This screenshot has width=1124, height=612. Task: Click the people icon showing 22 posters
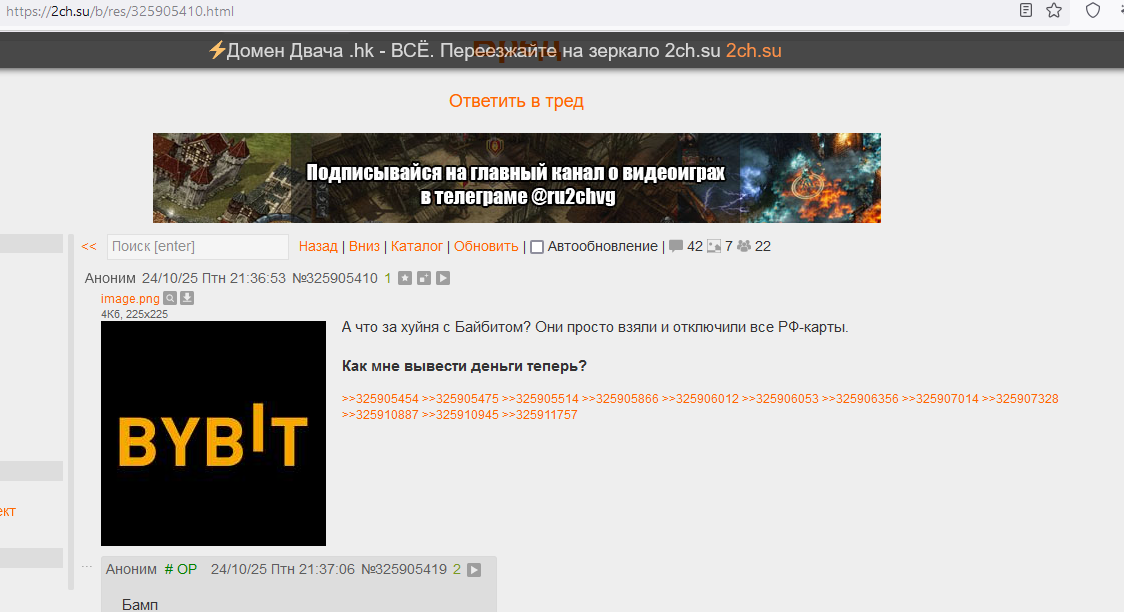[744, 246]
